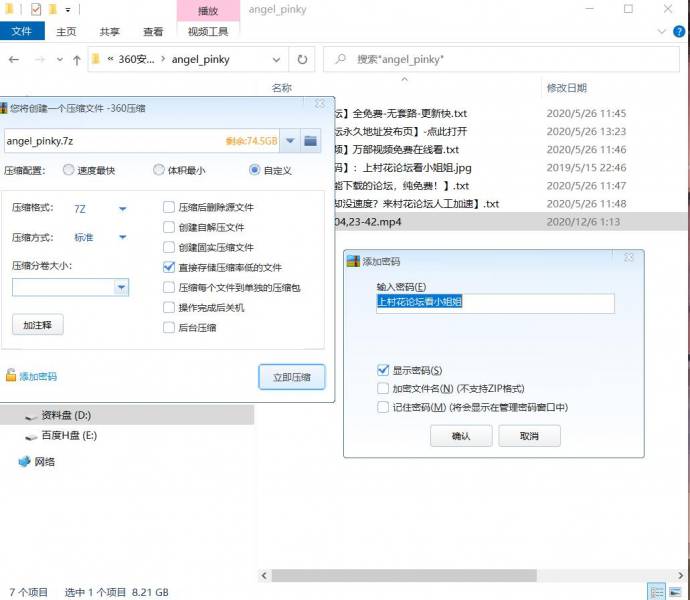Image resolution: width=690 pixels, height=600 pixels.
Task: Tick the 记住密码 checkbox
Action: (x=384, y=407)
